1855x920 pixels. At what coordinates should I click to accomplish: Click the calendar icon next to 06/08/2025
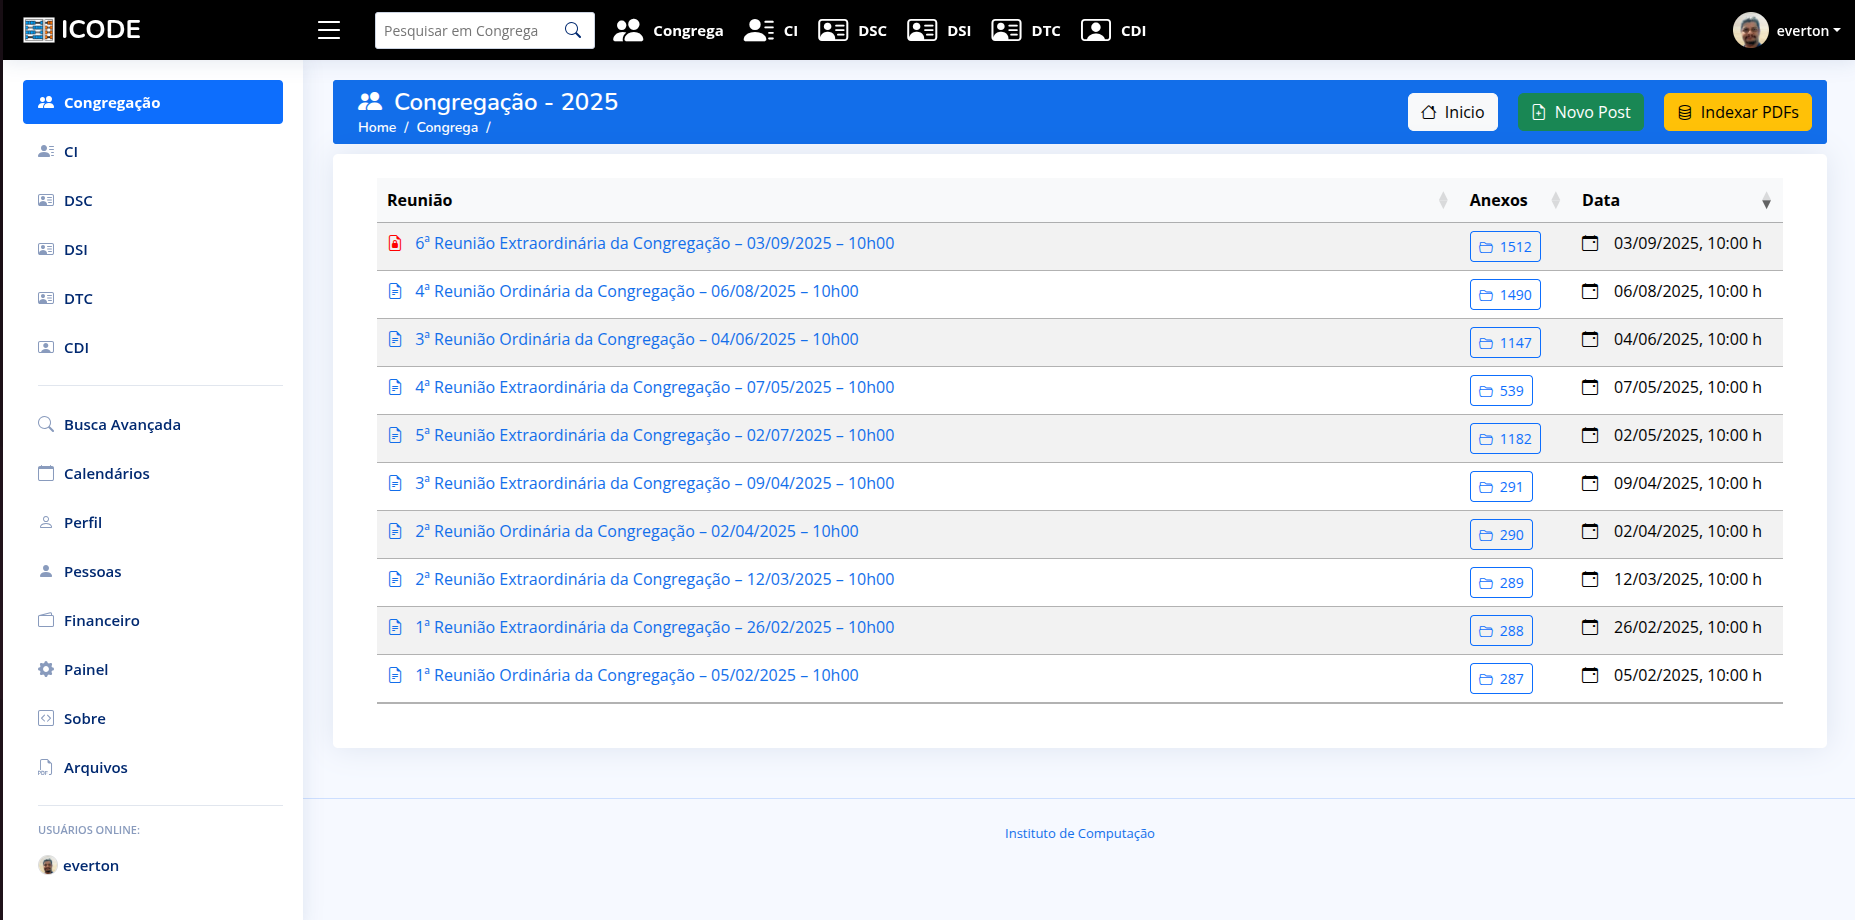click(1590, 291)
